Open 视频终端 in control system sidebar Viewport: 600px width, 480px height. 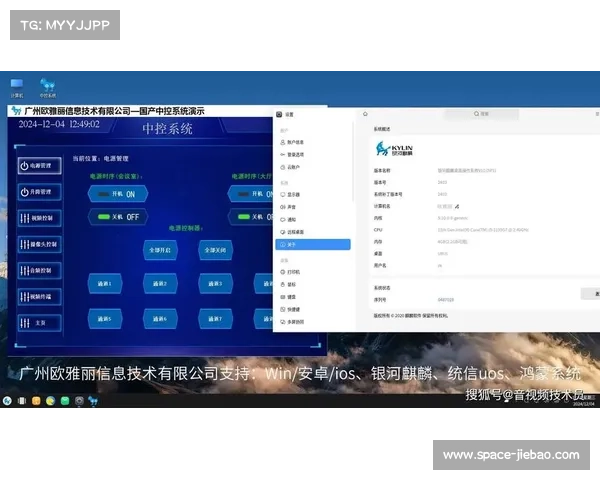click(x=39, y=297)
